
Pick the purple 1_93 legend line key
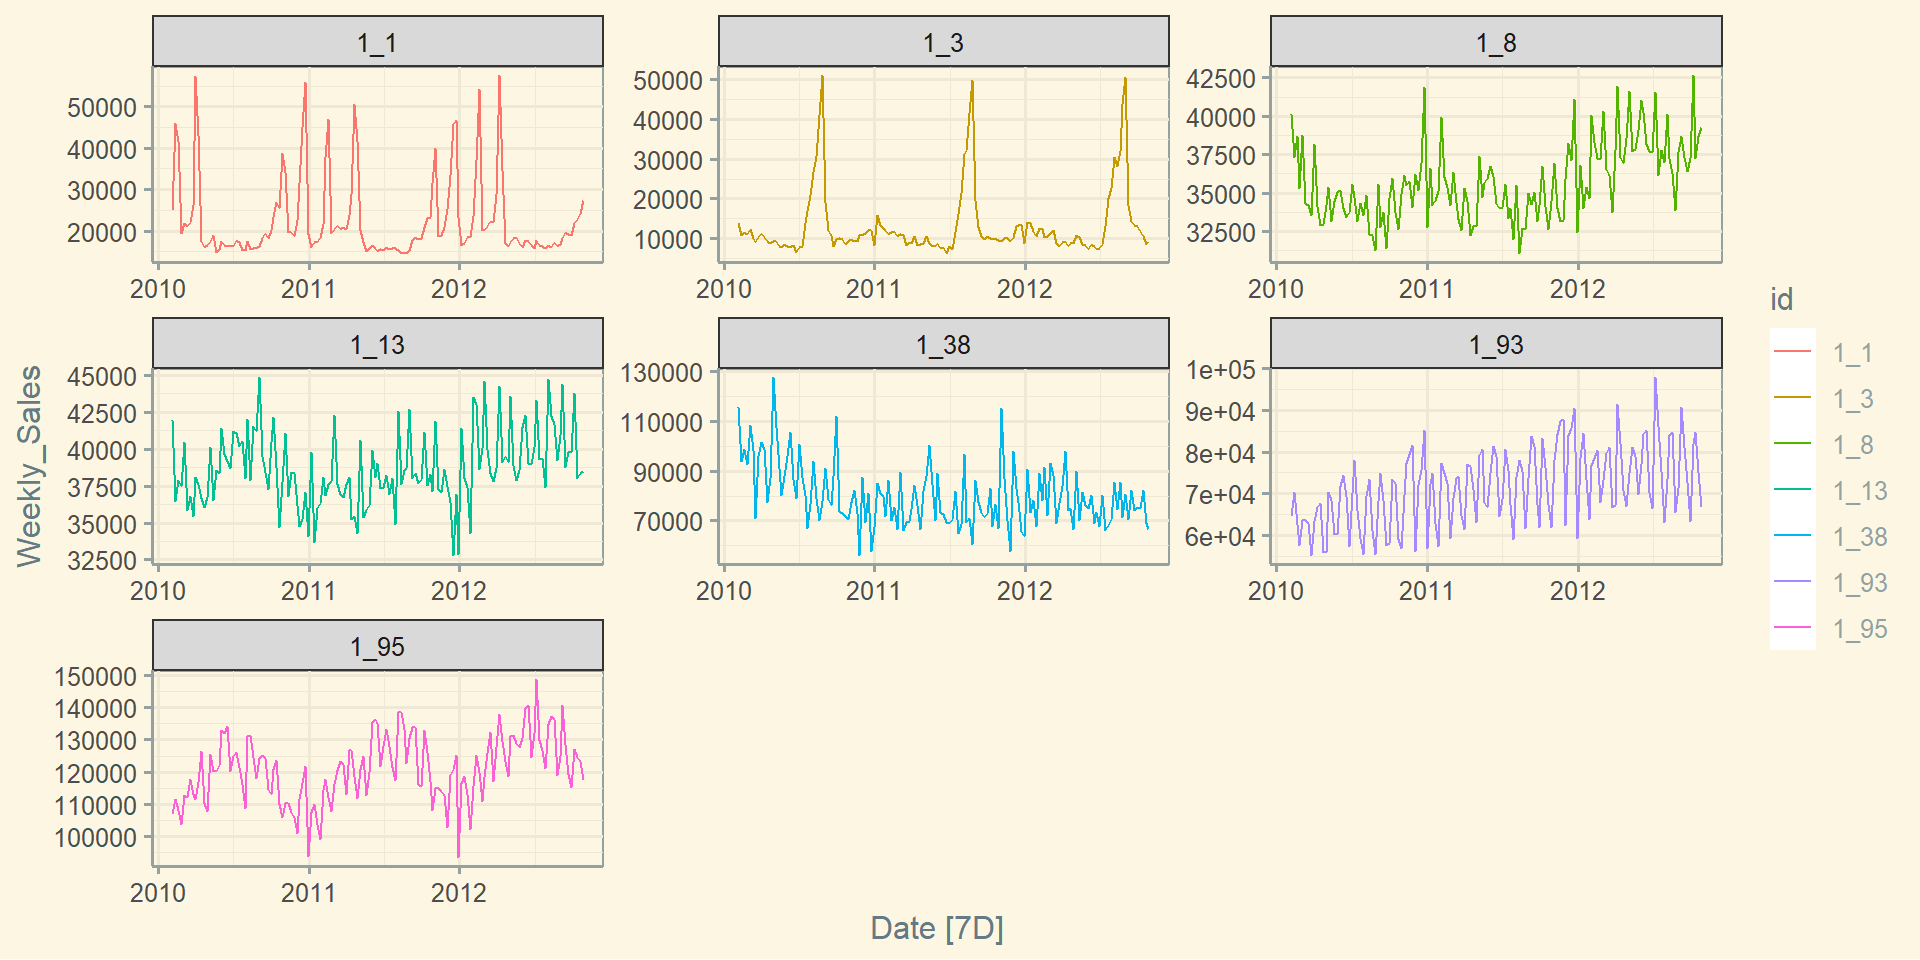[1792, 582]
